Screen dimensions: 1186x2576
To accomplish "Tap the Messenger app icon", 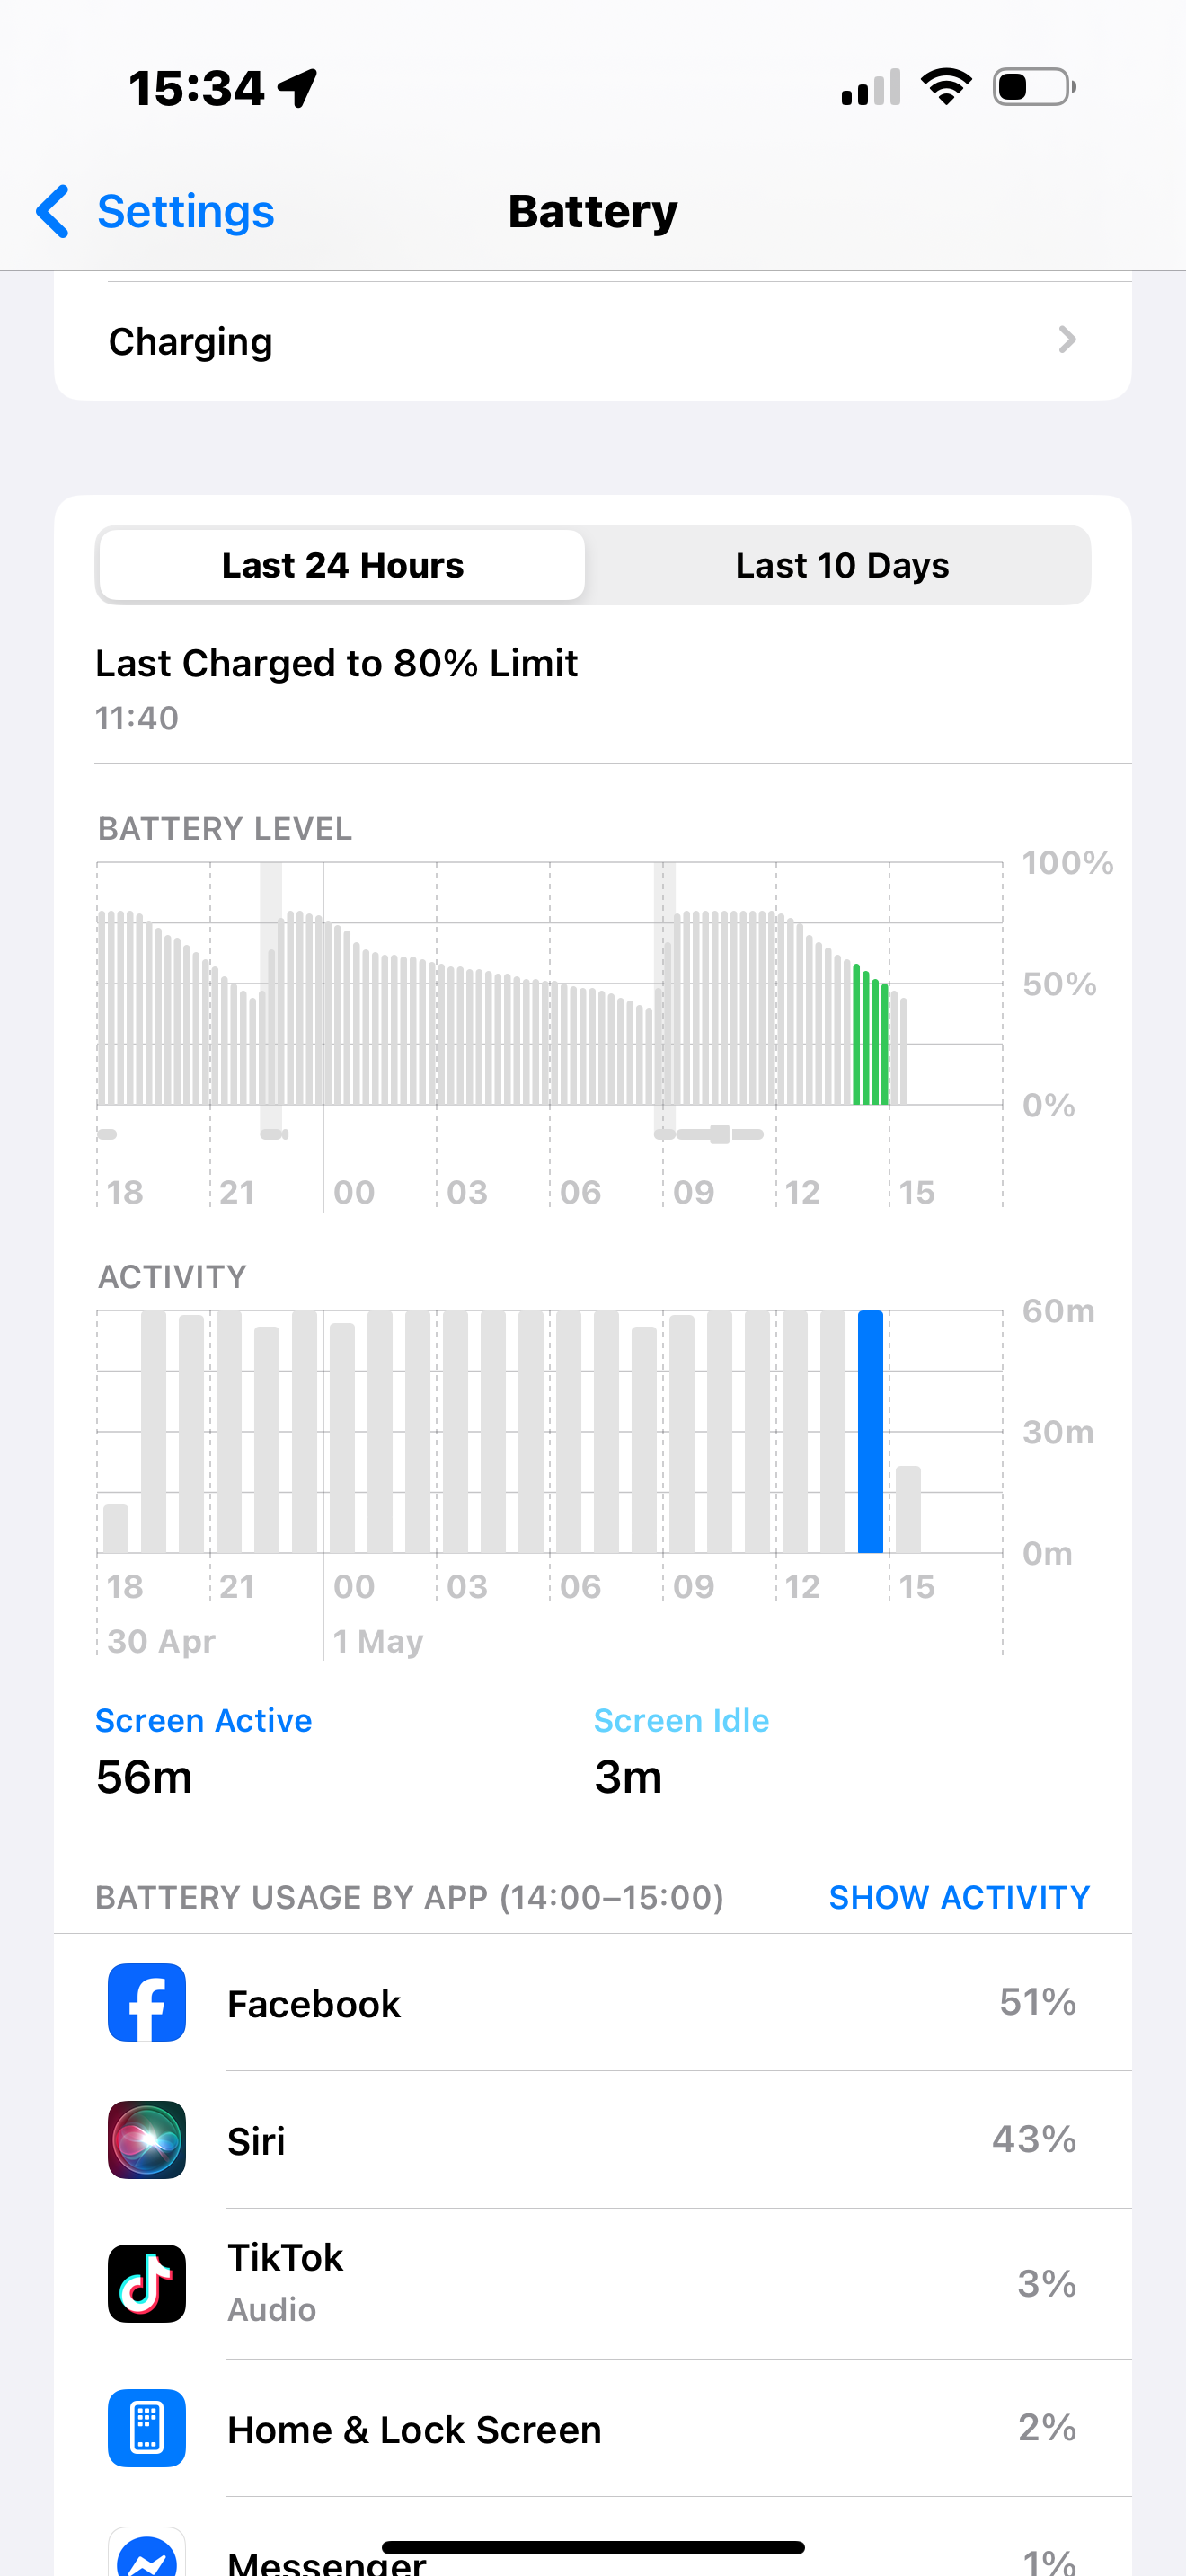I will (x=147, y=2556).
